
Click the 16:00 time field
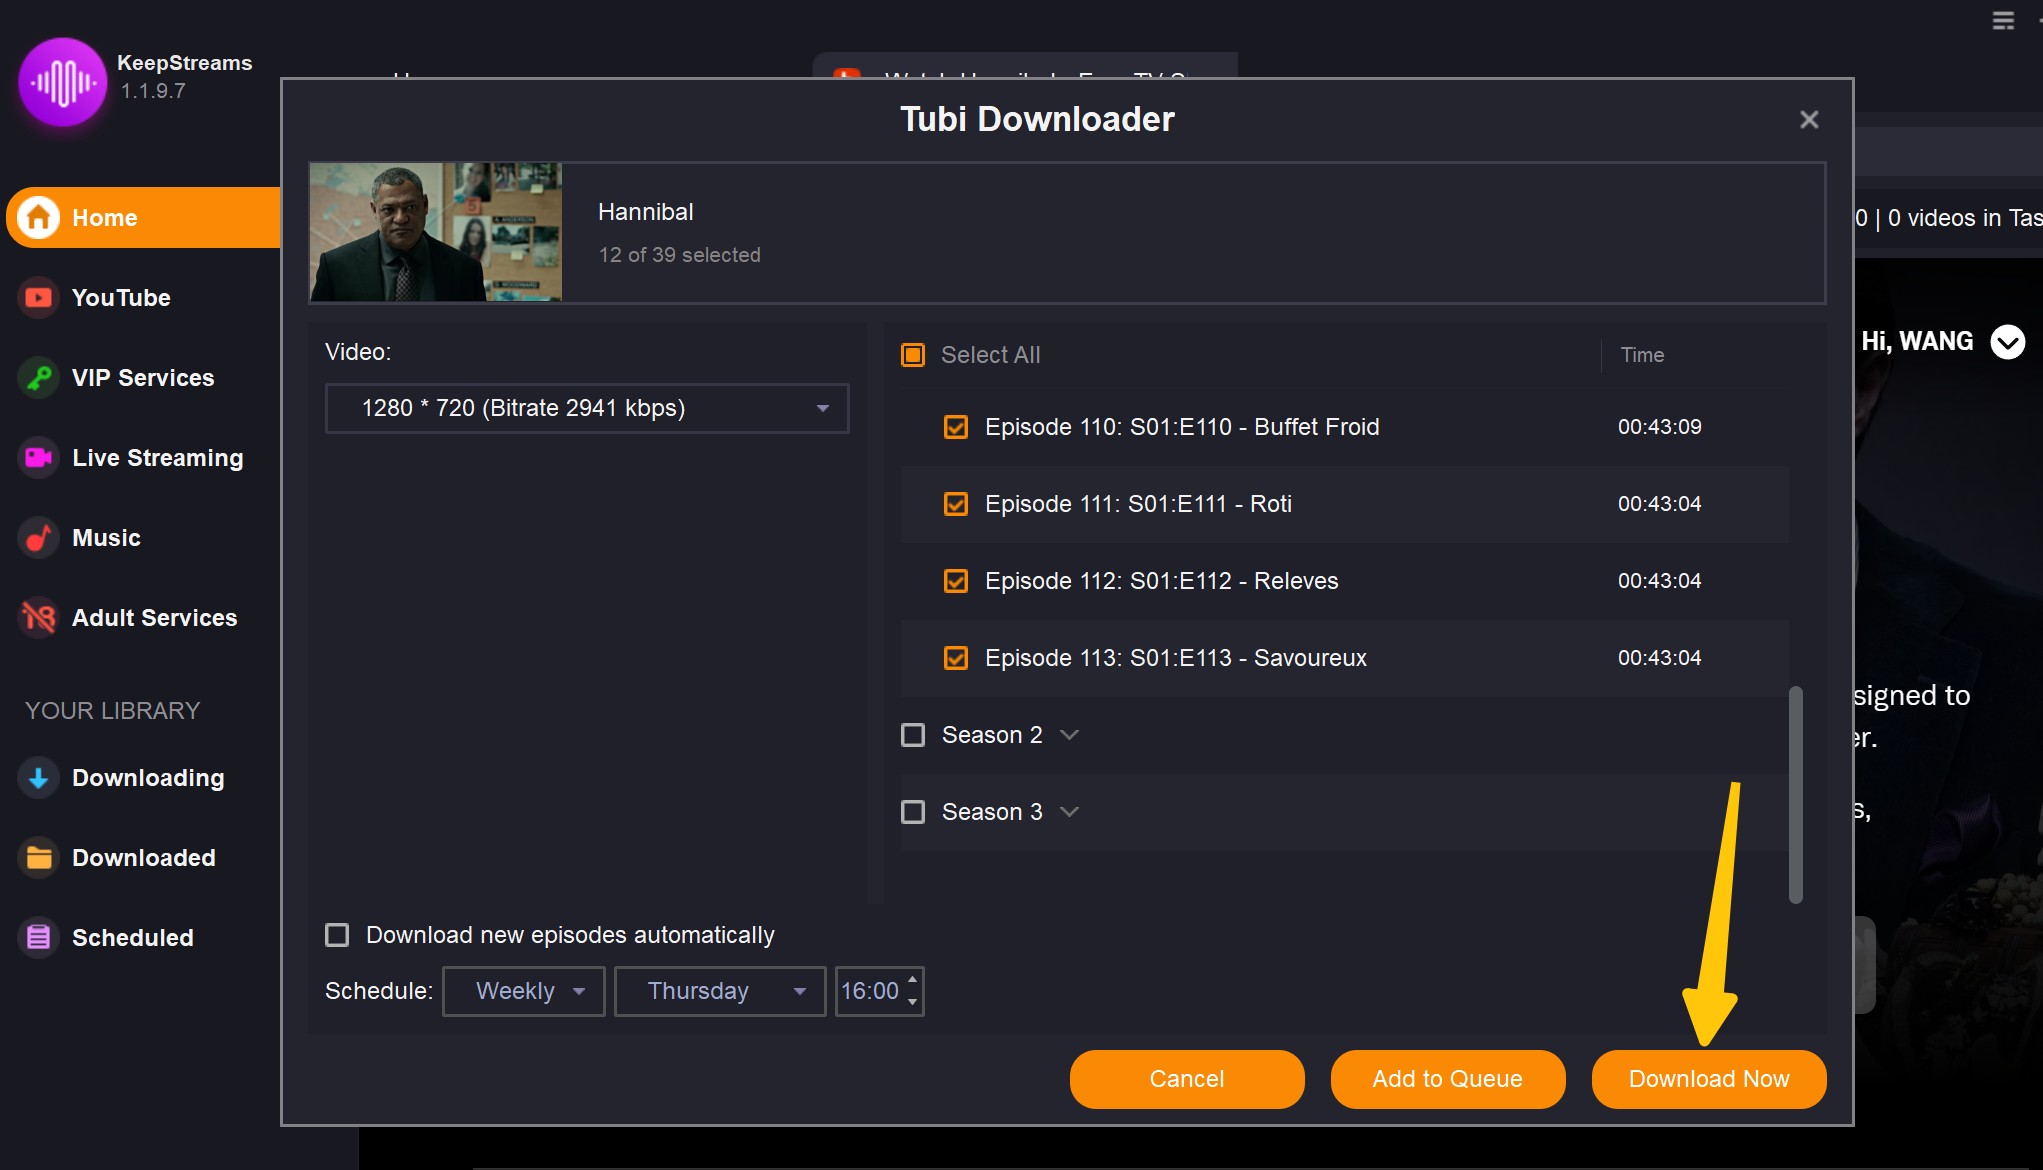(870, 991)
